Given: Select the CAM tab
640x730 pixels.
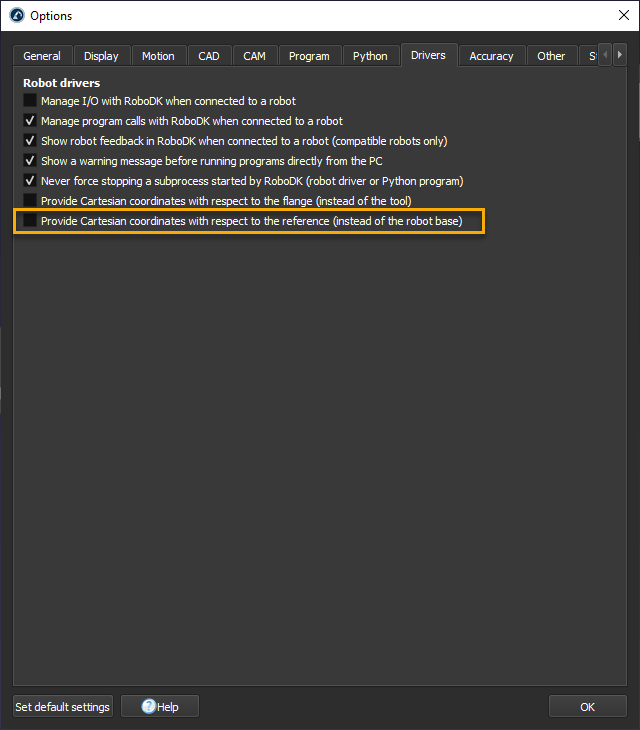Looking at the screenshot, I should click(x=255, y=56).
